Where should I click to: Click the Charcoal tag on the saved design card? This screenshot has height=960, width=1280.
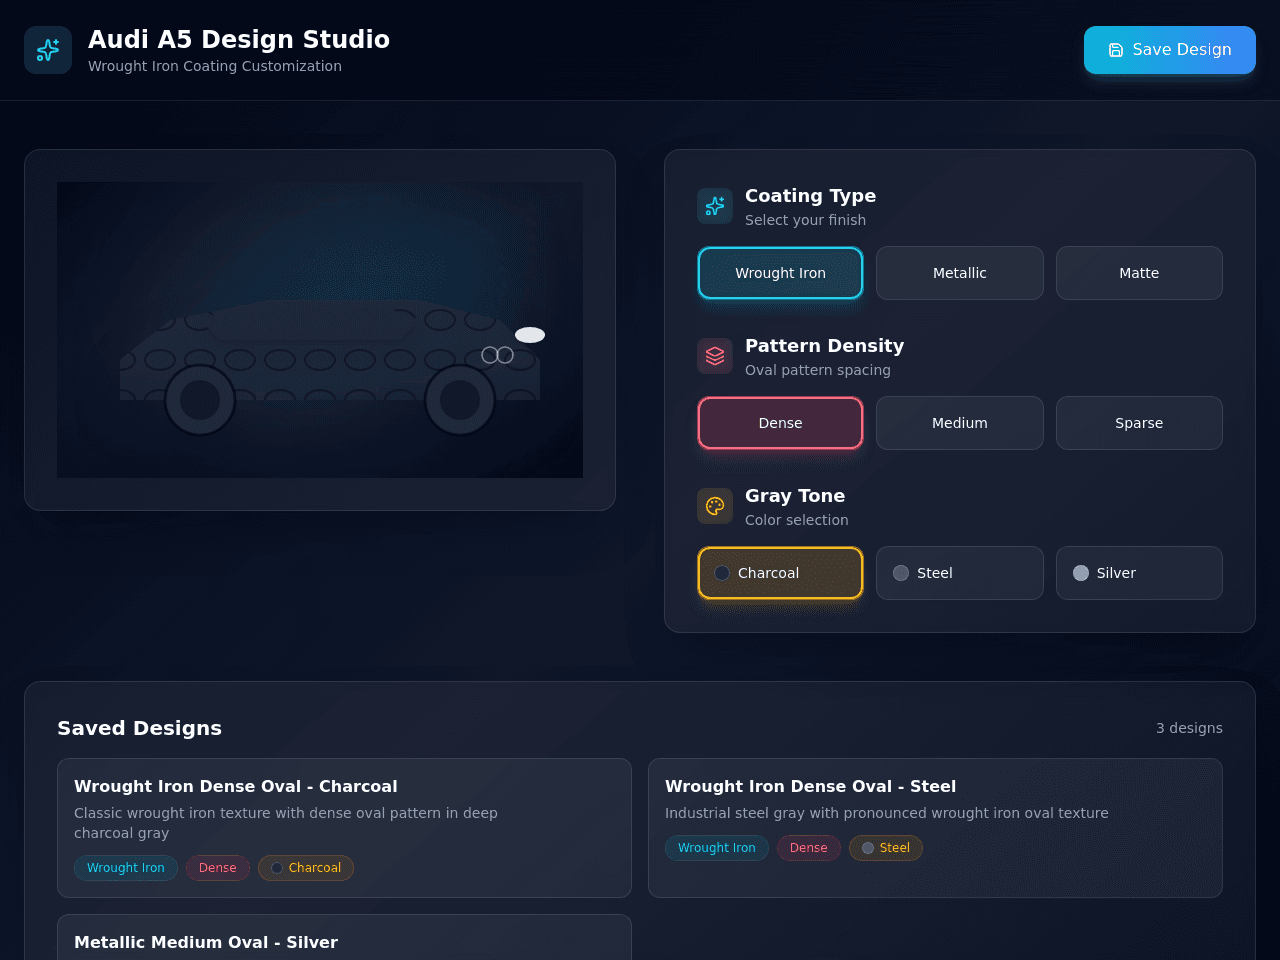306,868
